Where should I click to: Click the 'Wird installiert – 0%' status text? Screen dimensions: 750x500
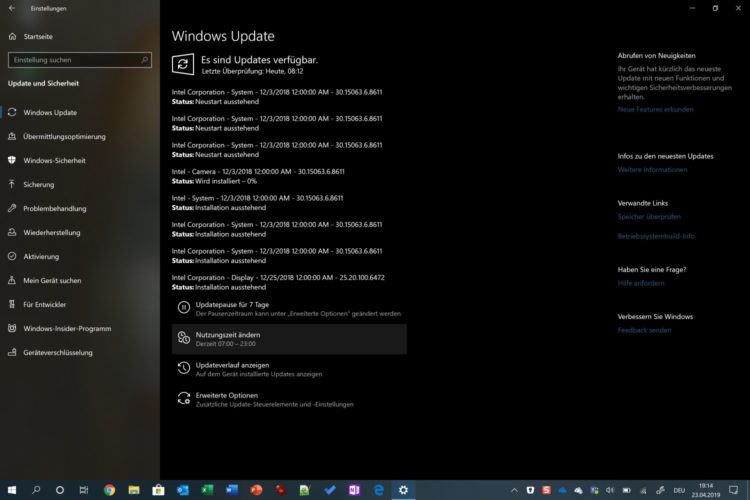point(226,181)
